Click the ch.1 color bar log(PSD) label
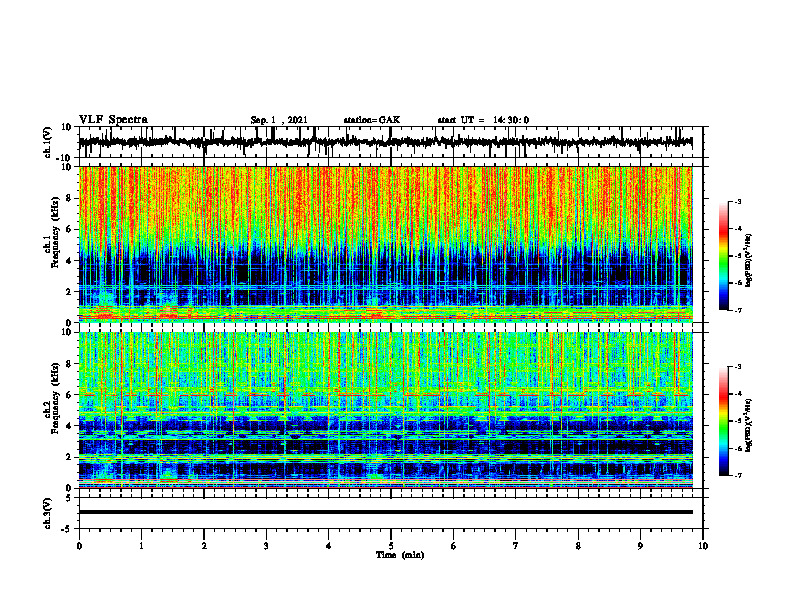The image size is (792, 612). click(x=749, y=260)
